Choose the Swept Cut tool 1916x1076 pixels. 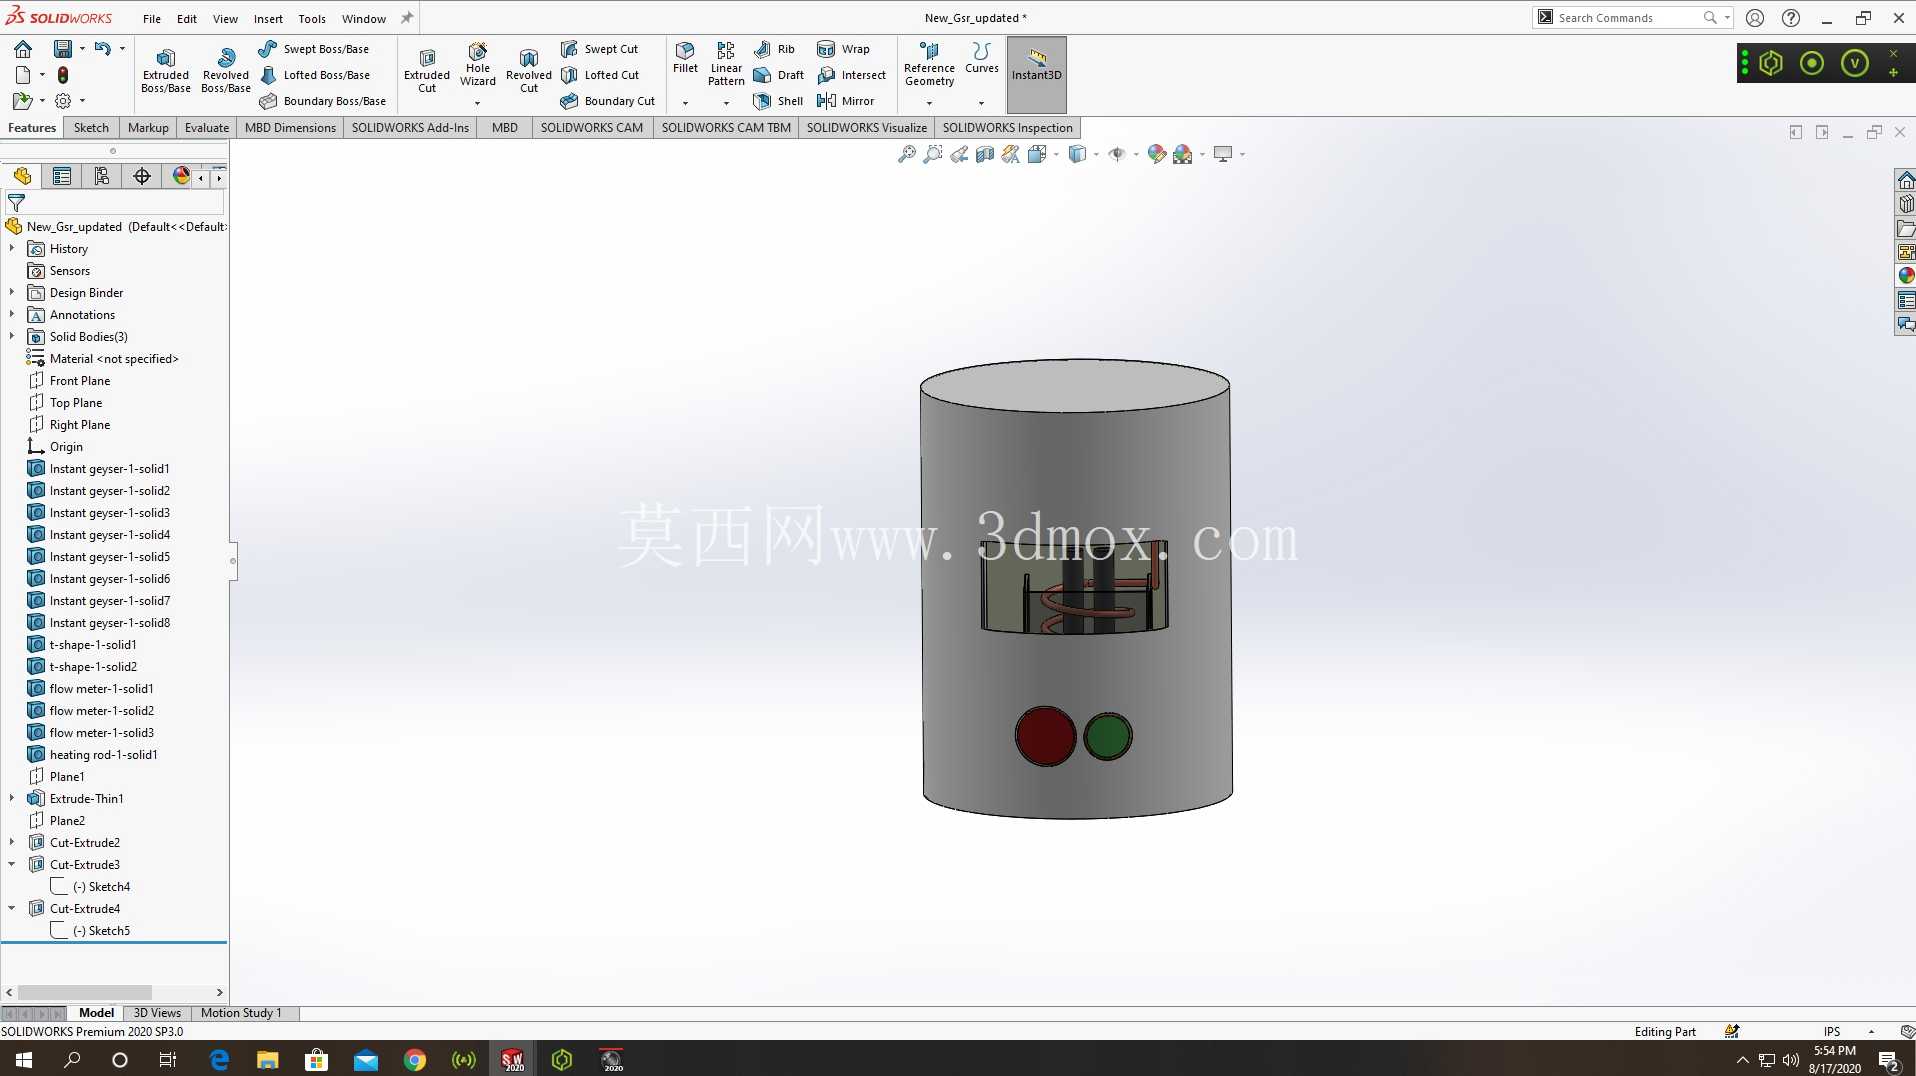(x=599, y=49)
